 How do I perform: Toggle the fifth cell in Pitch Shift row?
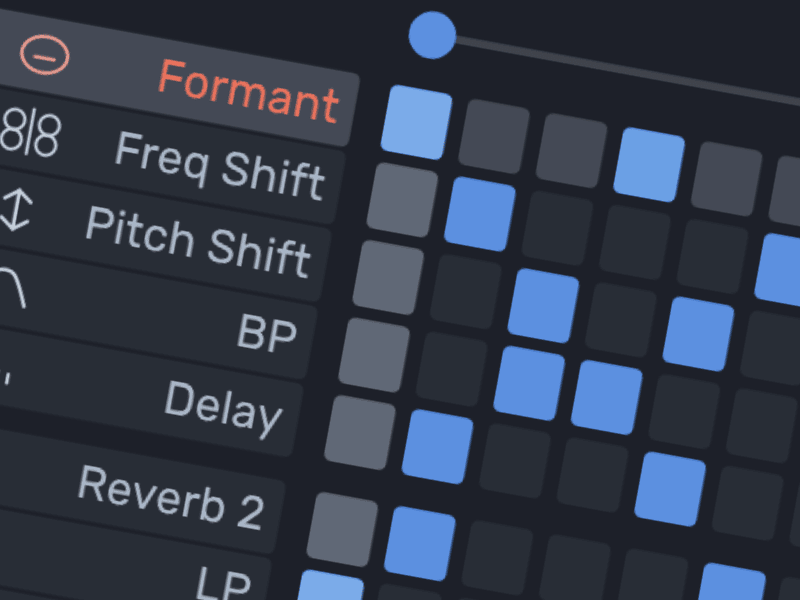[698, 334]
